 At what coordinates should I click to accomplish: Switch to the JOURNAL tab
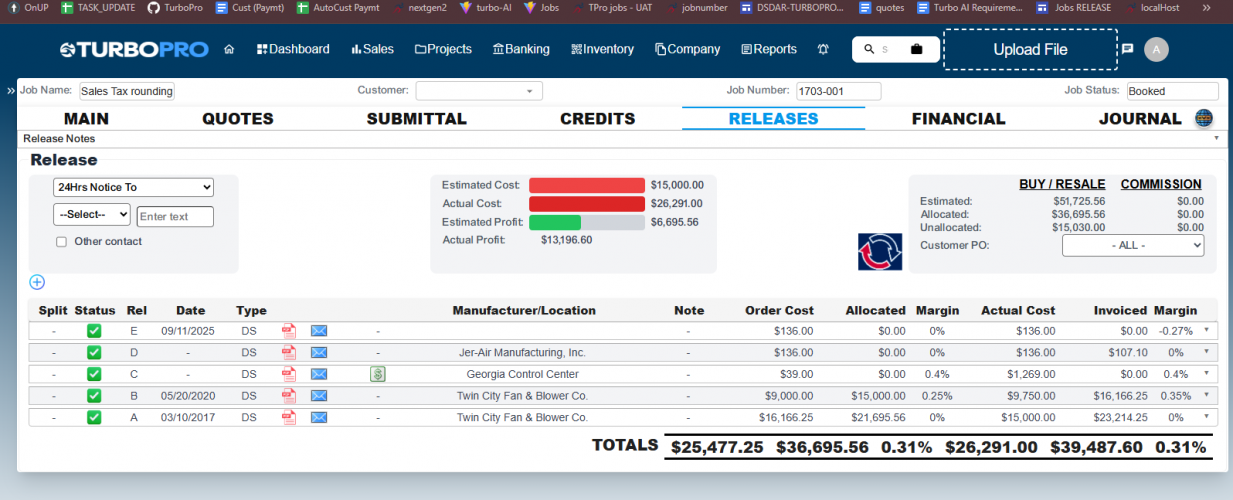click(1140, 119)
